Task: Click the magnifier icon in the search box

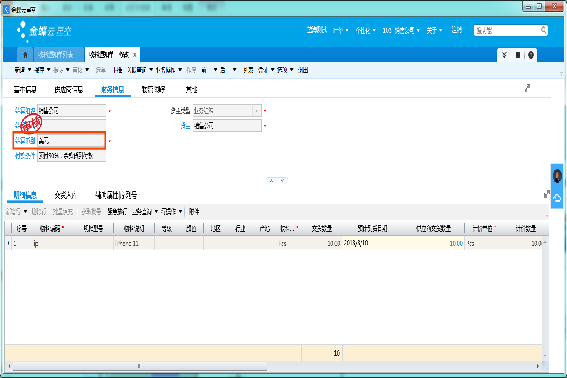Action: tap(543, 30)
